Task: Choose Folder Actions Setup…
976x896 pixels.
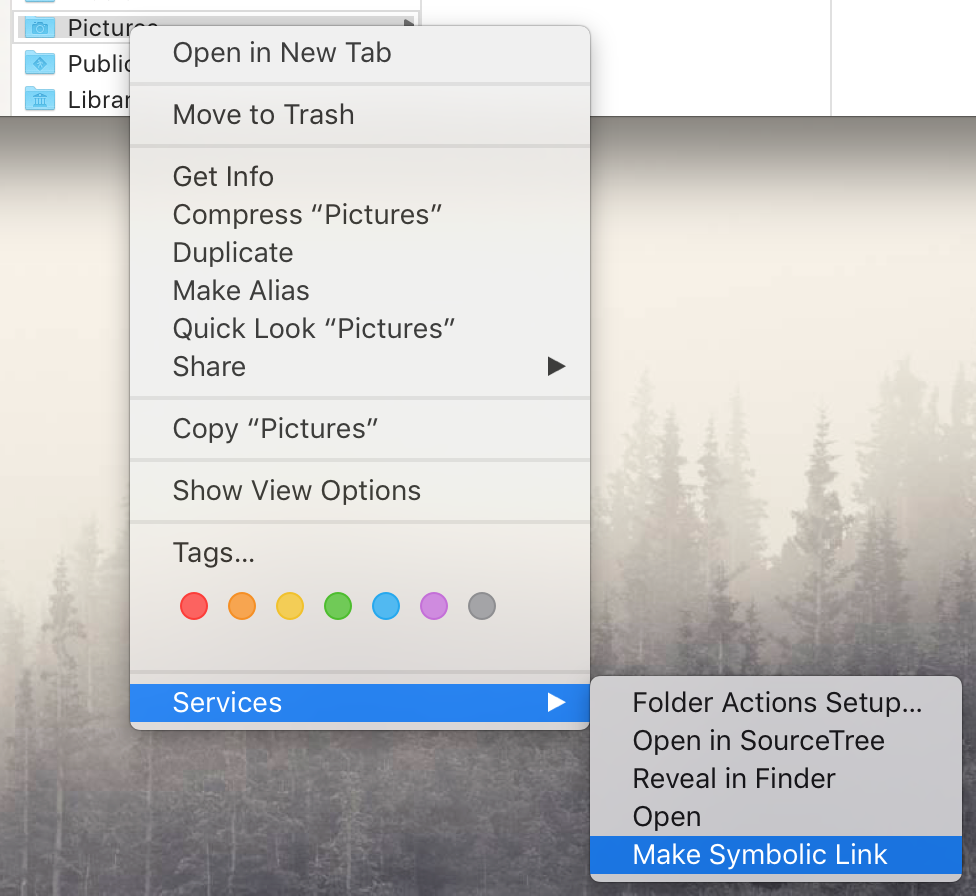Action: point(777,703)
